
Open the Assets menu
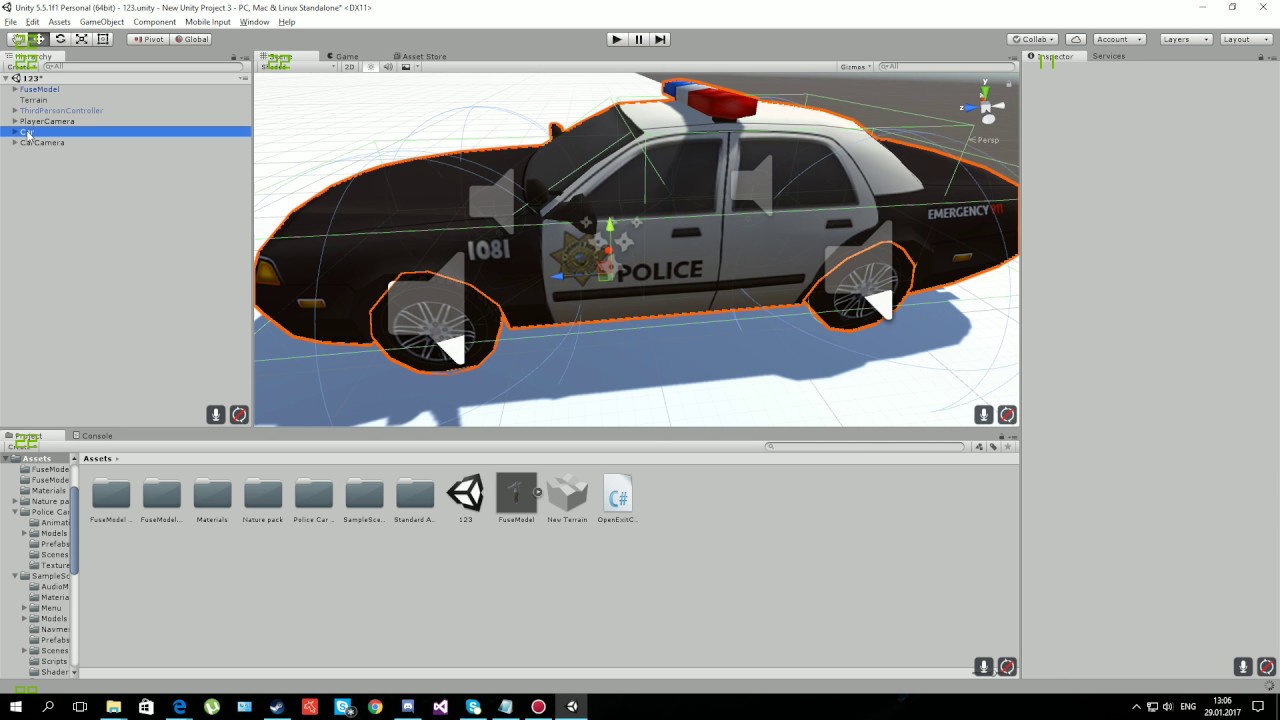(59, 22)
